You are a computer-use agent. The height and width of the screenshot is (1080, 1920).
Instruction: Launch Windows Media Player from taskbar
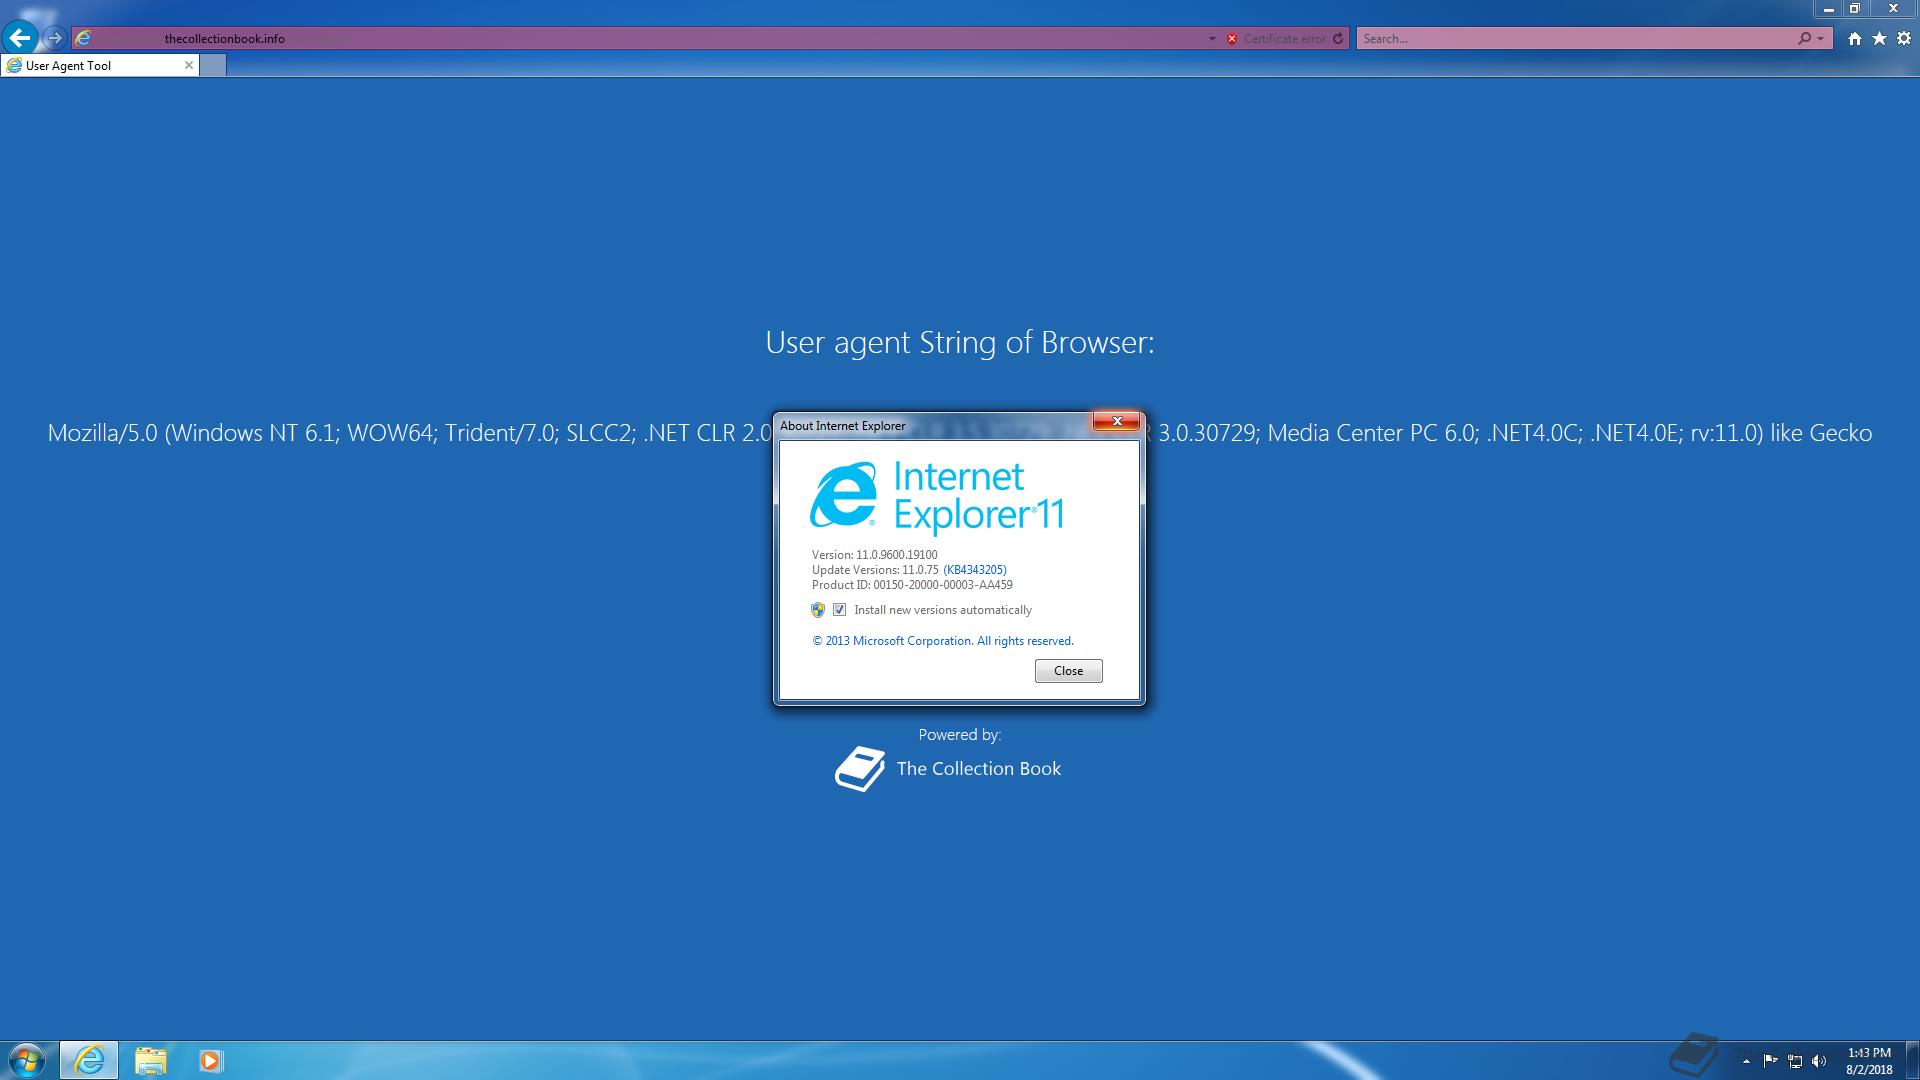[210, 1060]
